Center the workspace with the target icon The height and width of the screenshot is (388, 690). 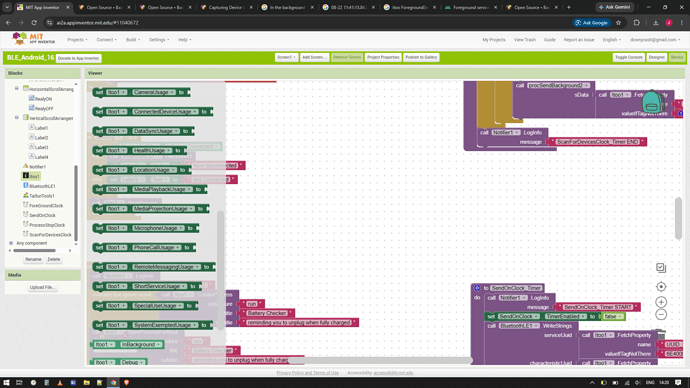[661, 287]
